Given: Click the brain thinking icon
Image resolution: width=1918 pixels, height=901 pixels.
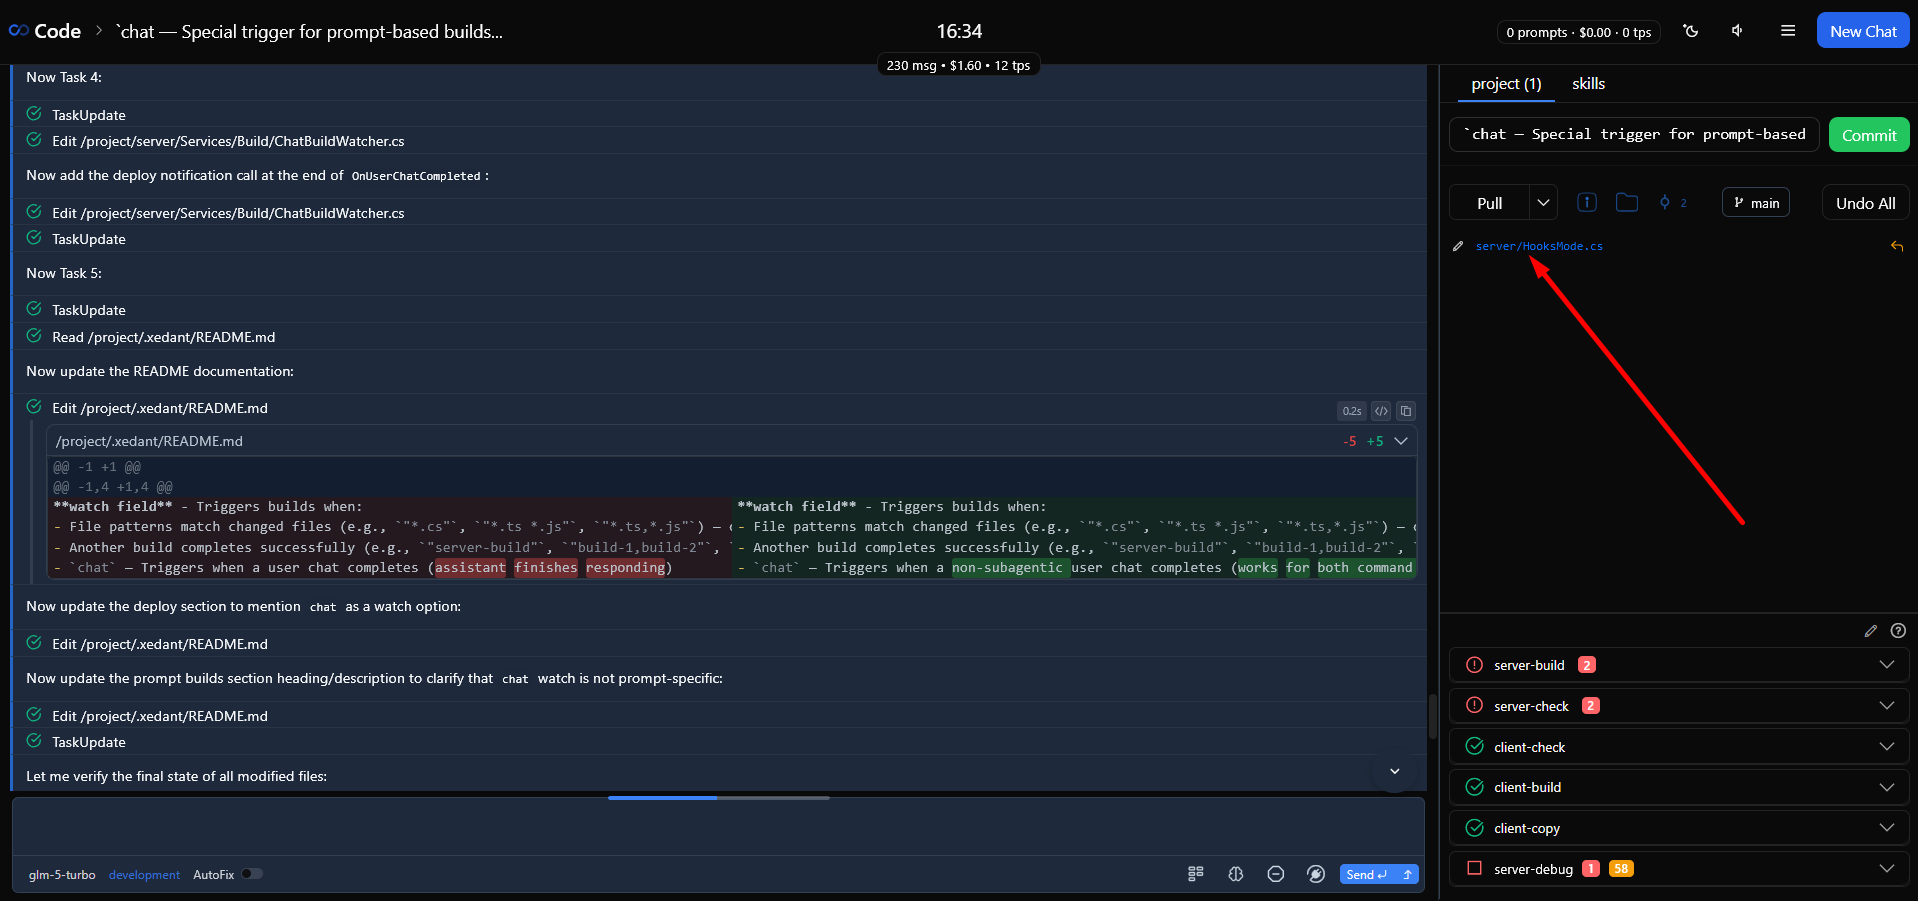Looking at the screenshot, I should point(1236,874).
